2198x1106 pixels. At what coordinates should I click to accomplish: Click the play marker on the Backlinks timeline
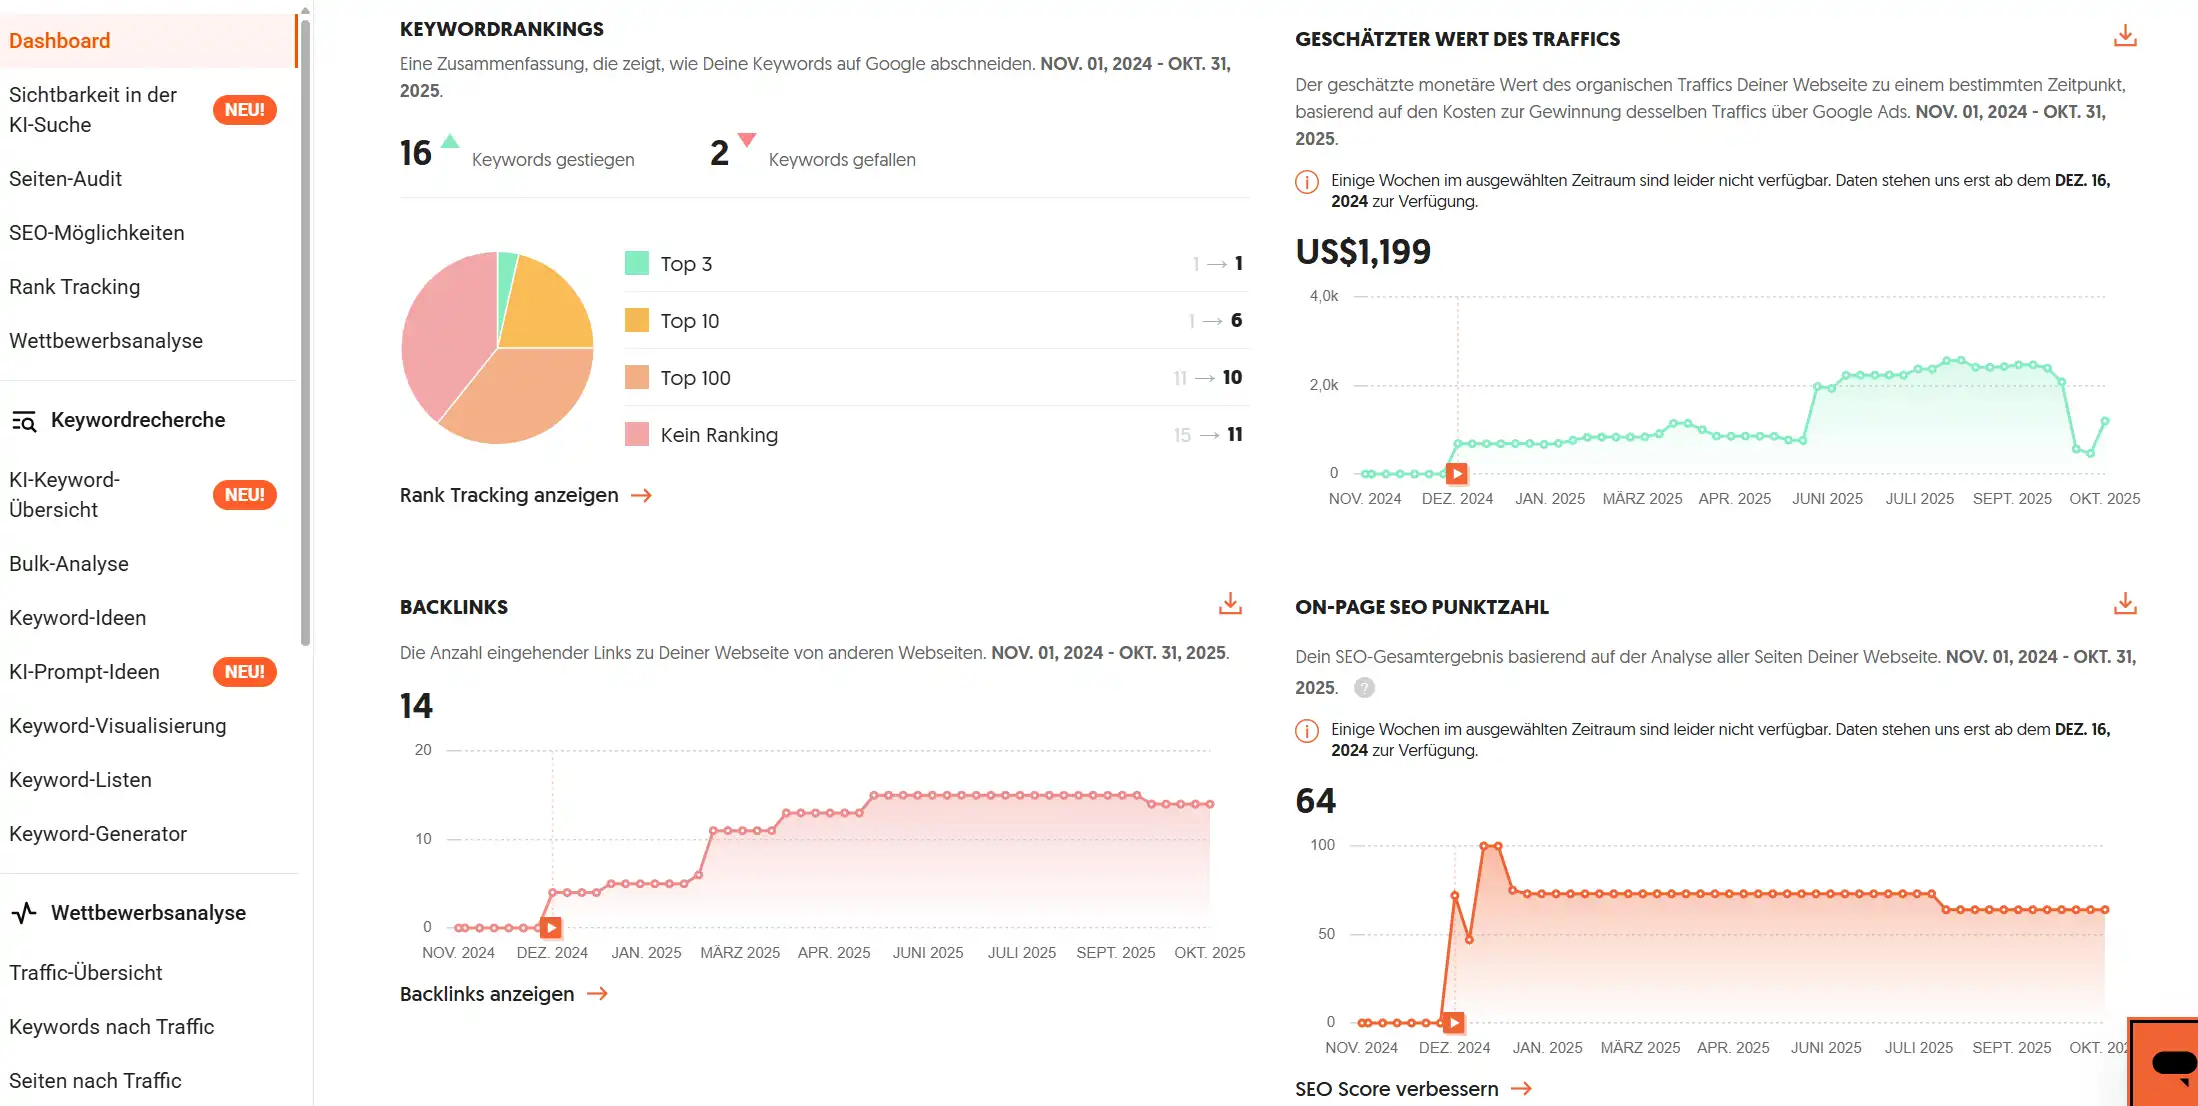click(x=551, y=928)
